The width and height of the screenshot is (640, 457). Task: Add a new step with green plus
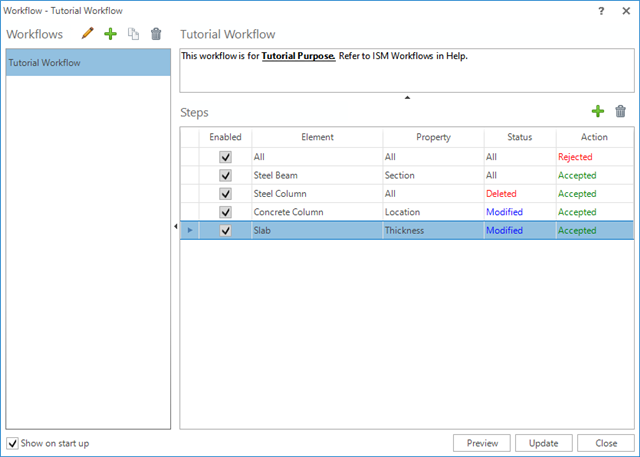pyautogui.click(x=598, y=111)
